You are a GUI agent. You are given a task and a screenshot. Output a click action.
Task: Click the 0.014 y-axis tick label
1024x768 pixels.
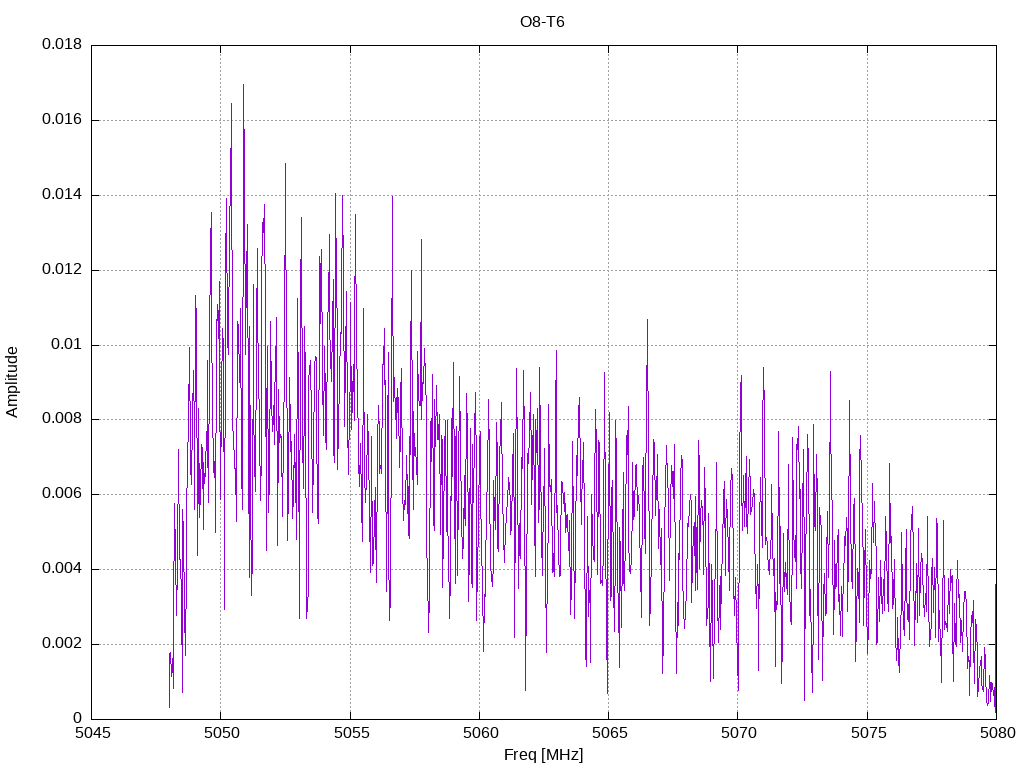61,195
